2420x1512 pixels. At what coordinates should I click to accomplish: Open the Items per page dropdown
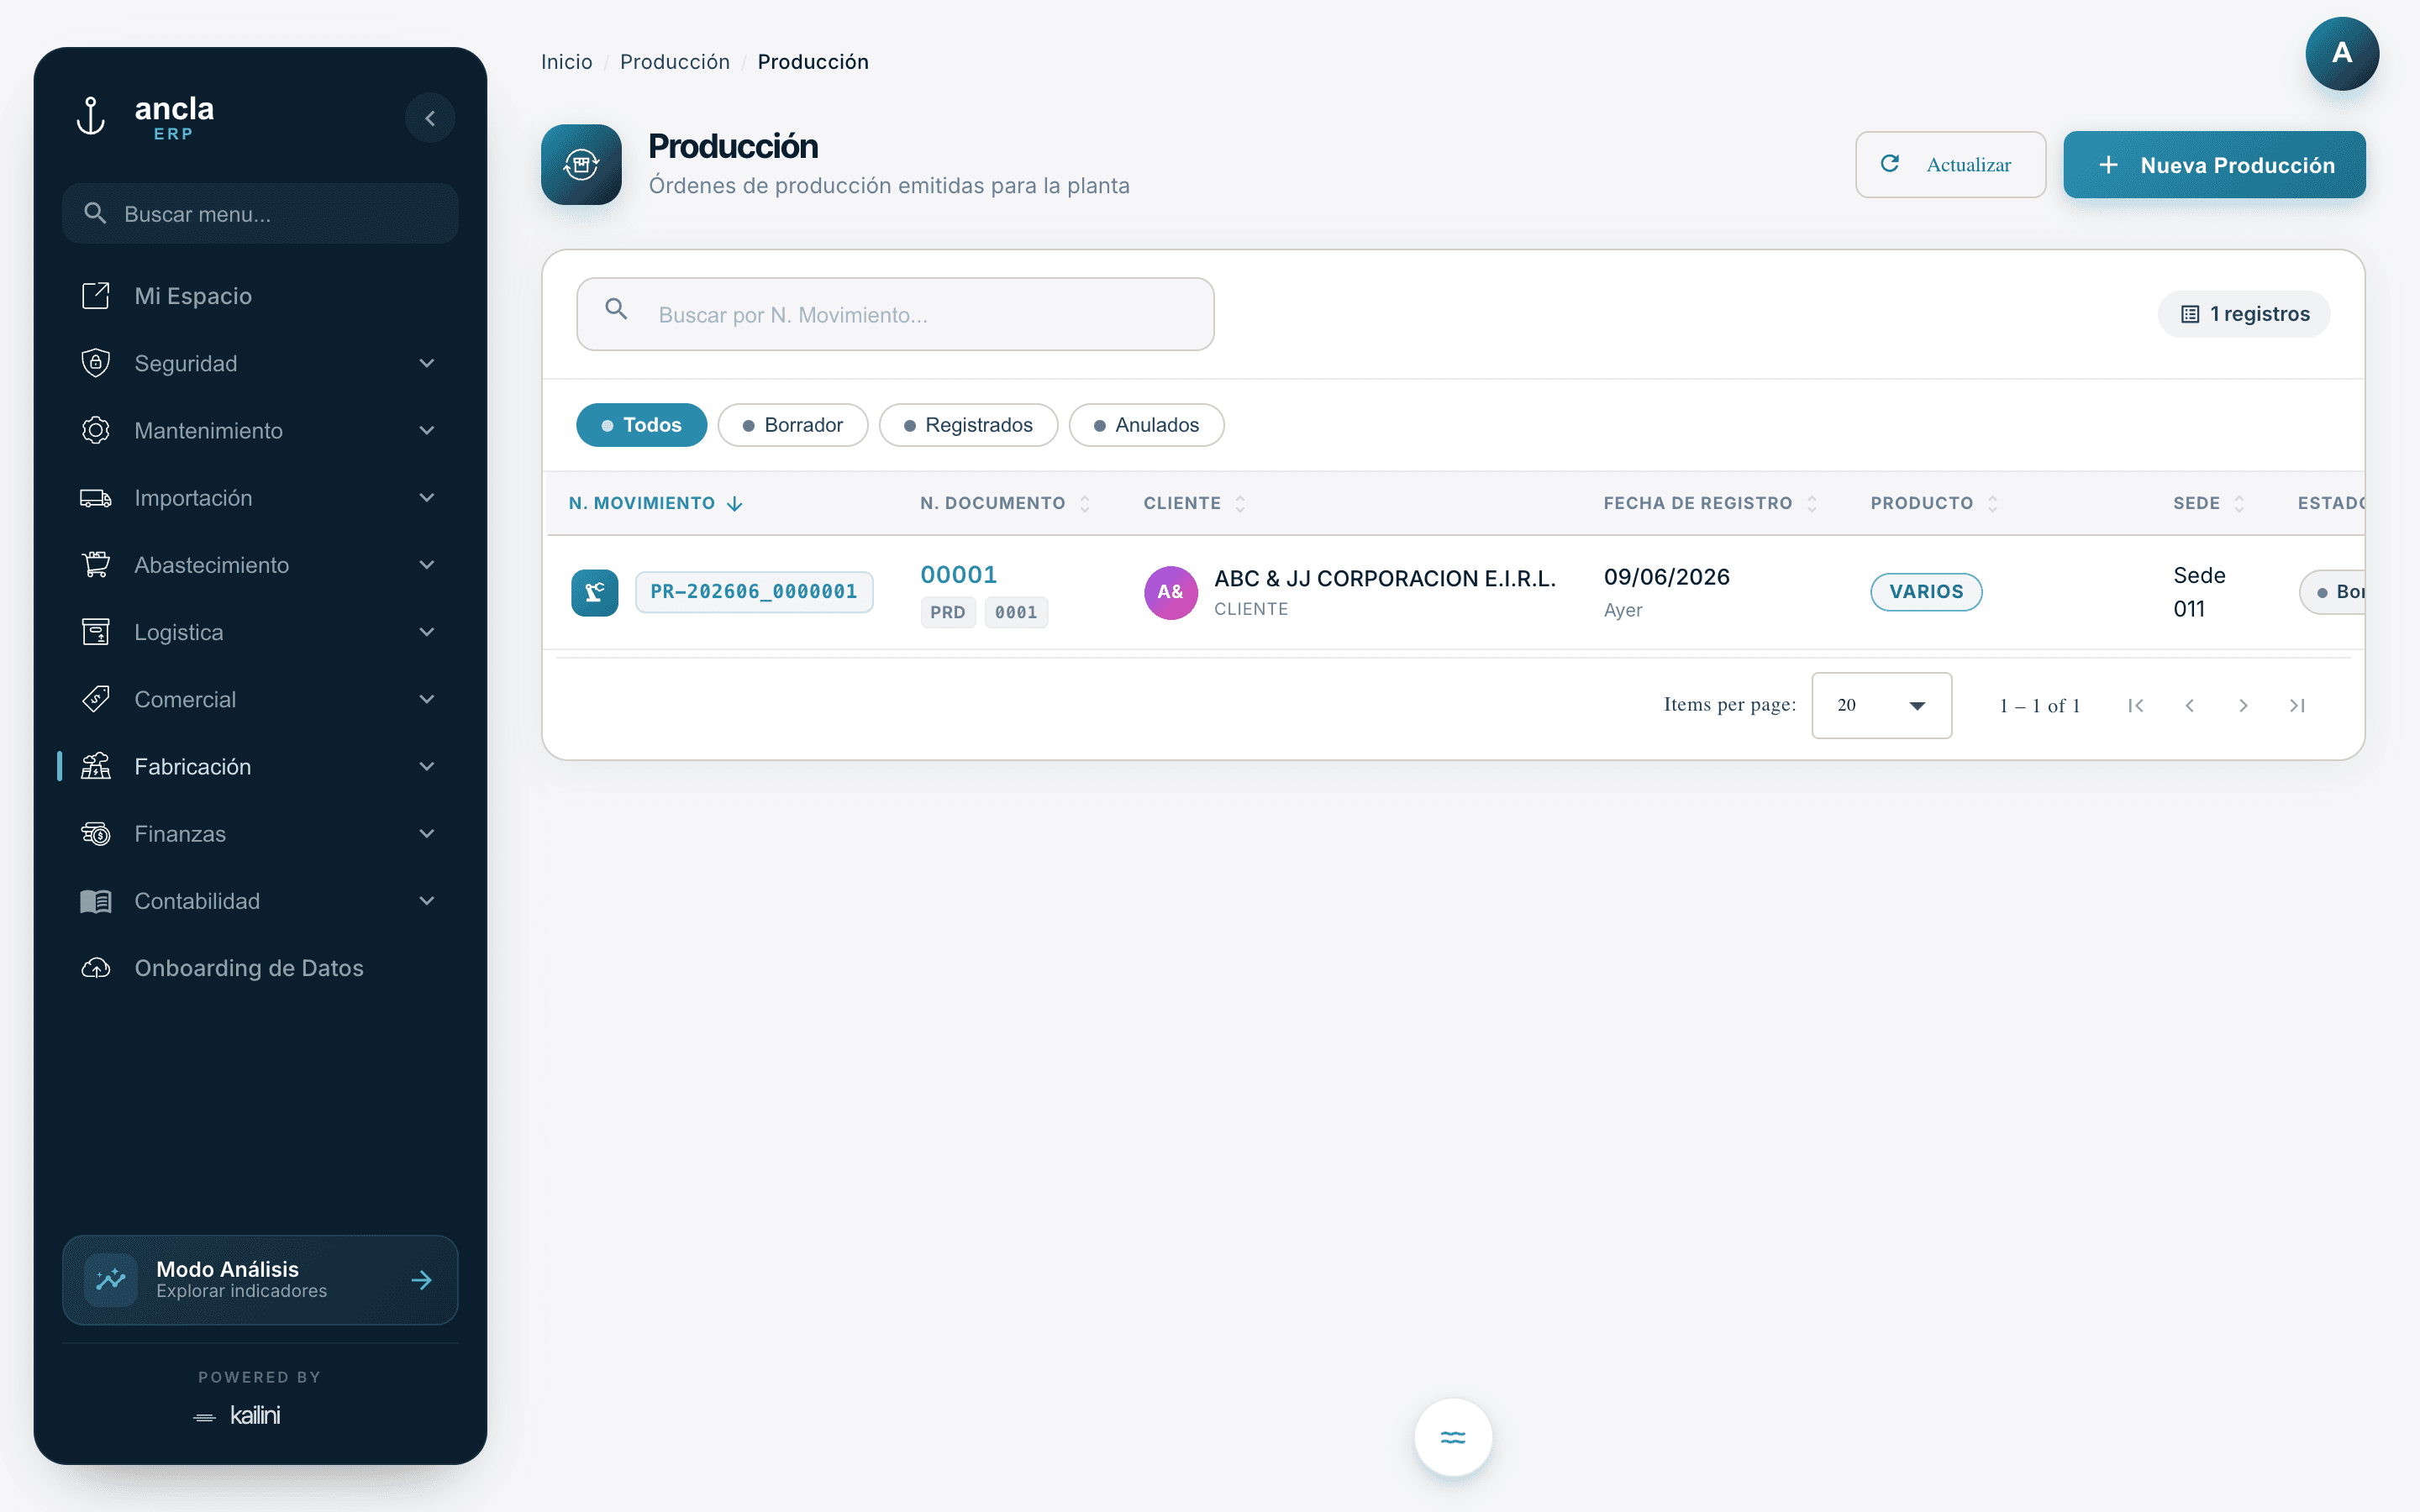(x=1881, y=705)
